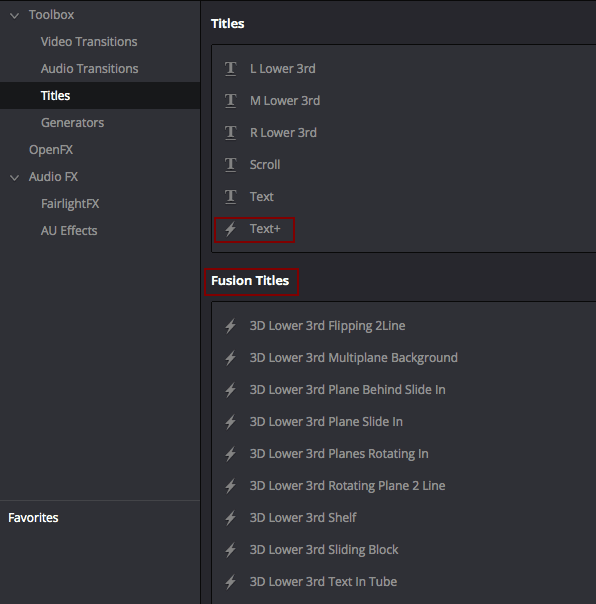Select the plain Text title item
The height and width of the screenshot is (604, 596).
pyautogui.click(x=262, y=197)
